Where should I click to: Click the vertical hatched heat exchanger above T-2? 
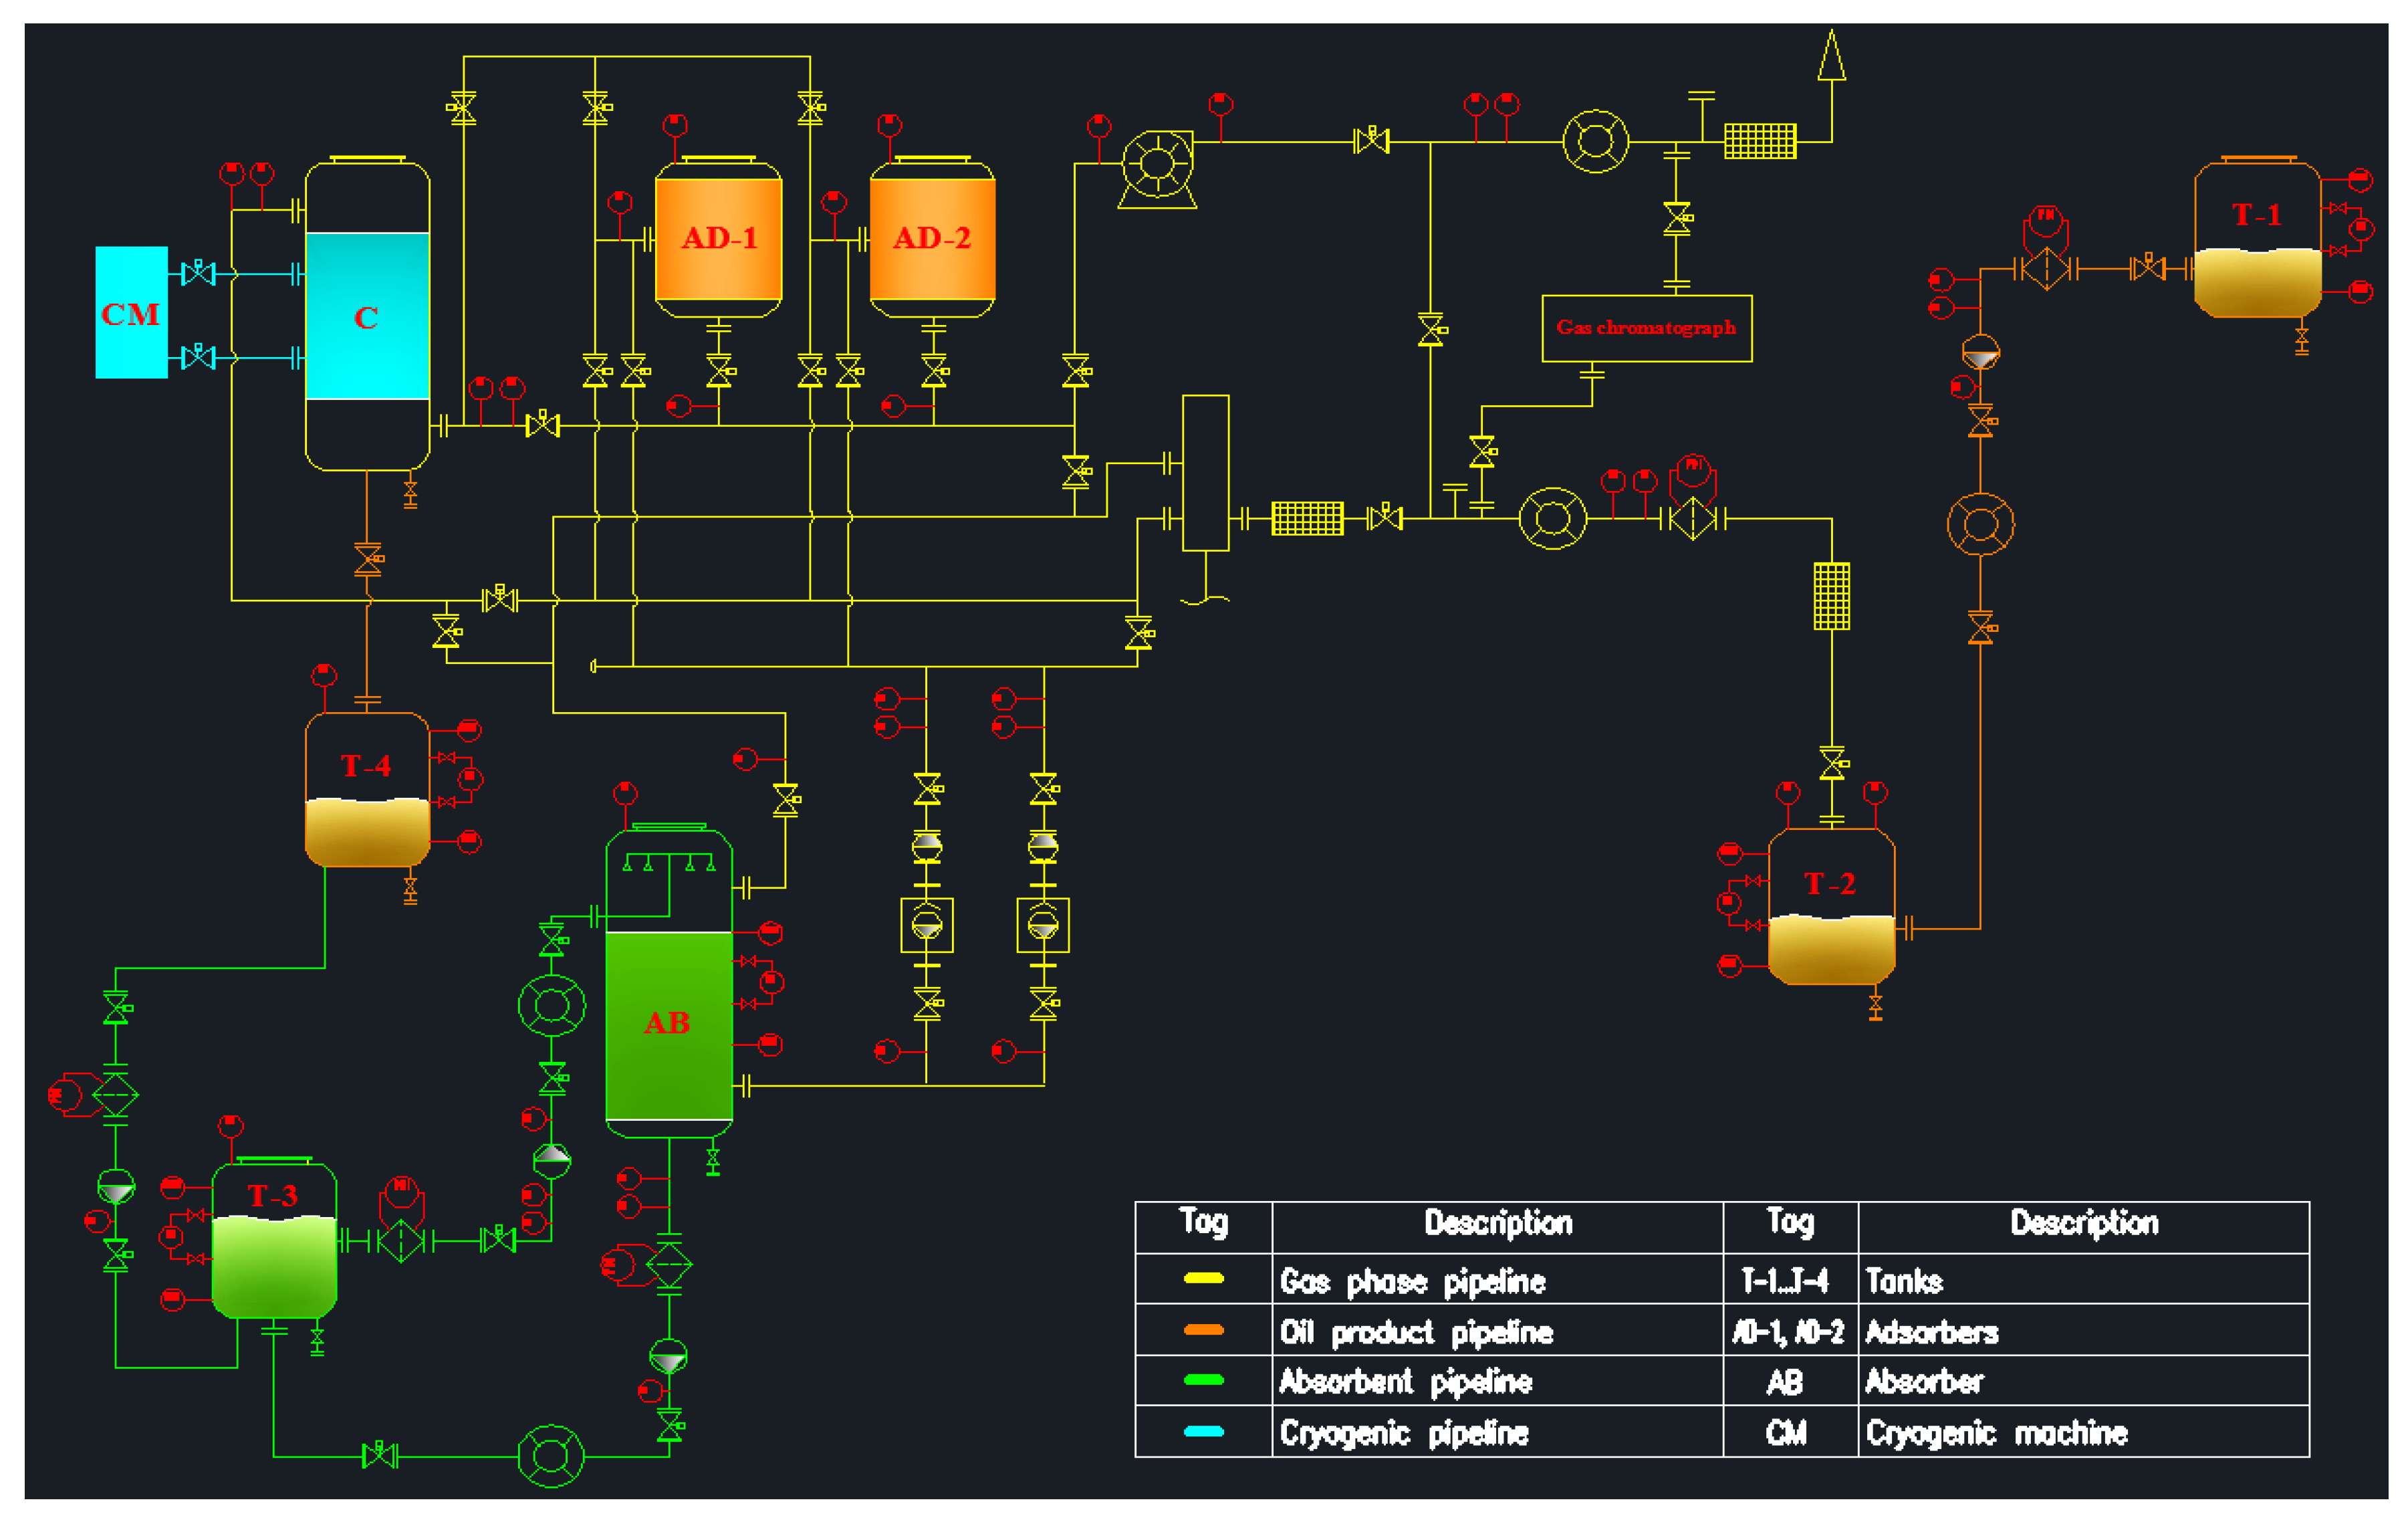1831,596
